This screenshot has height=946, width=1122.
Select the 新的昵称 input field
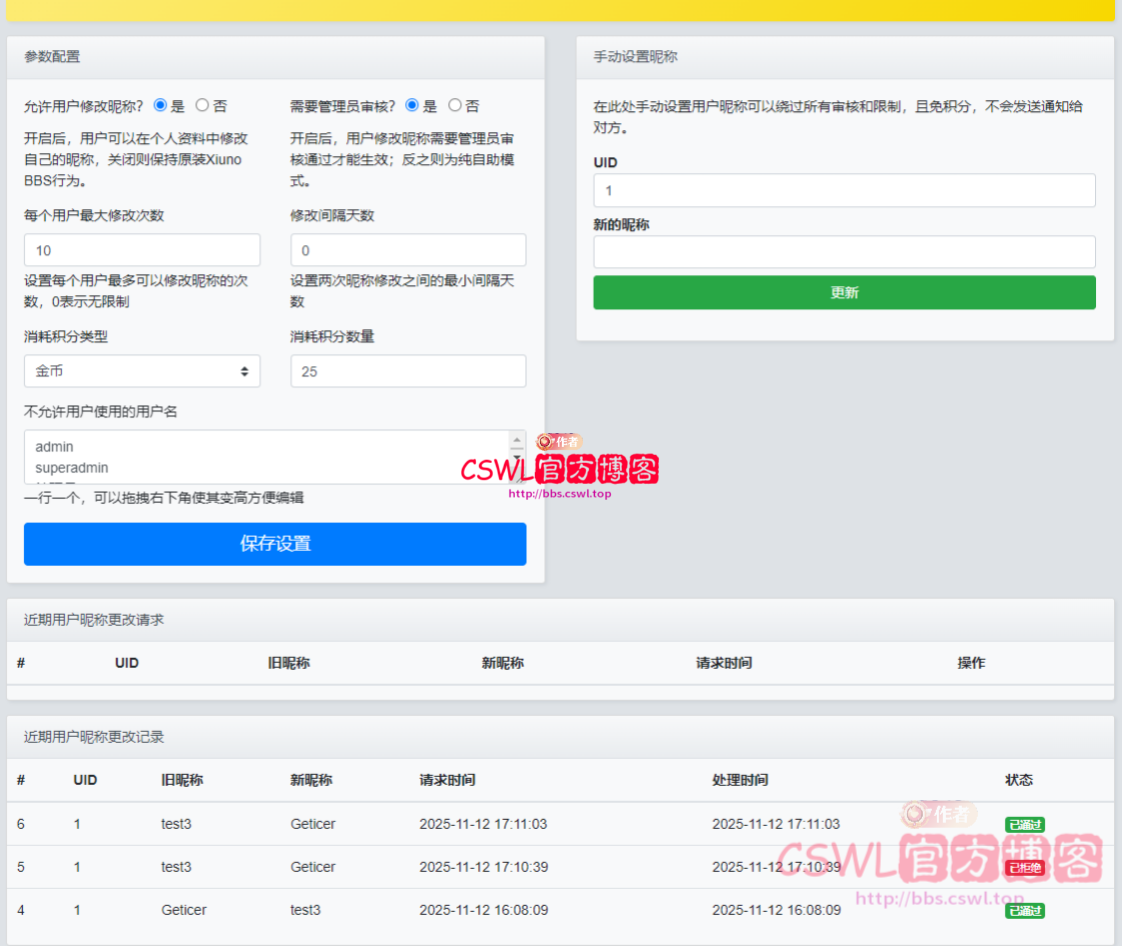tap(845, 252)
